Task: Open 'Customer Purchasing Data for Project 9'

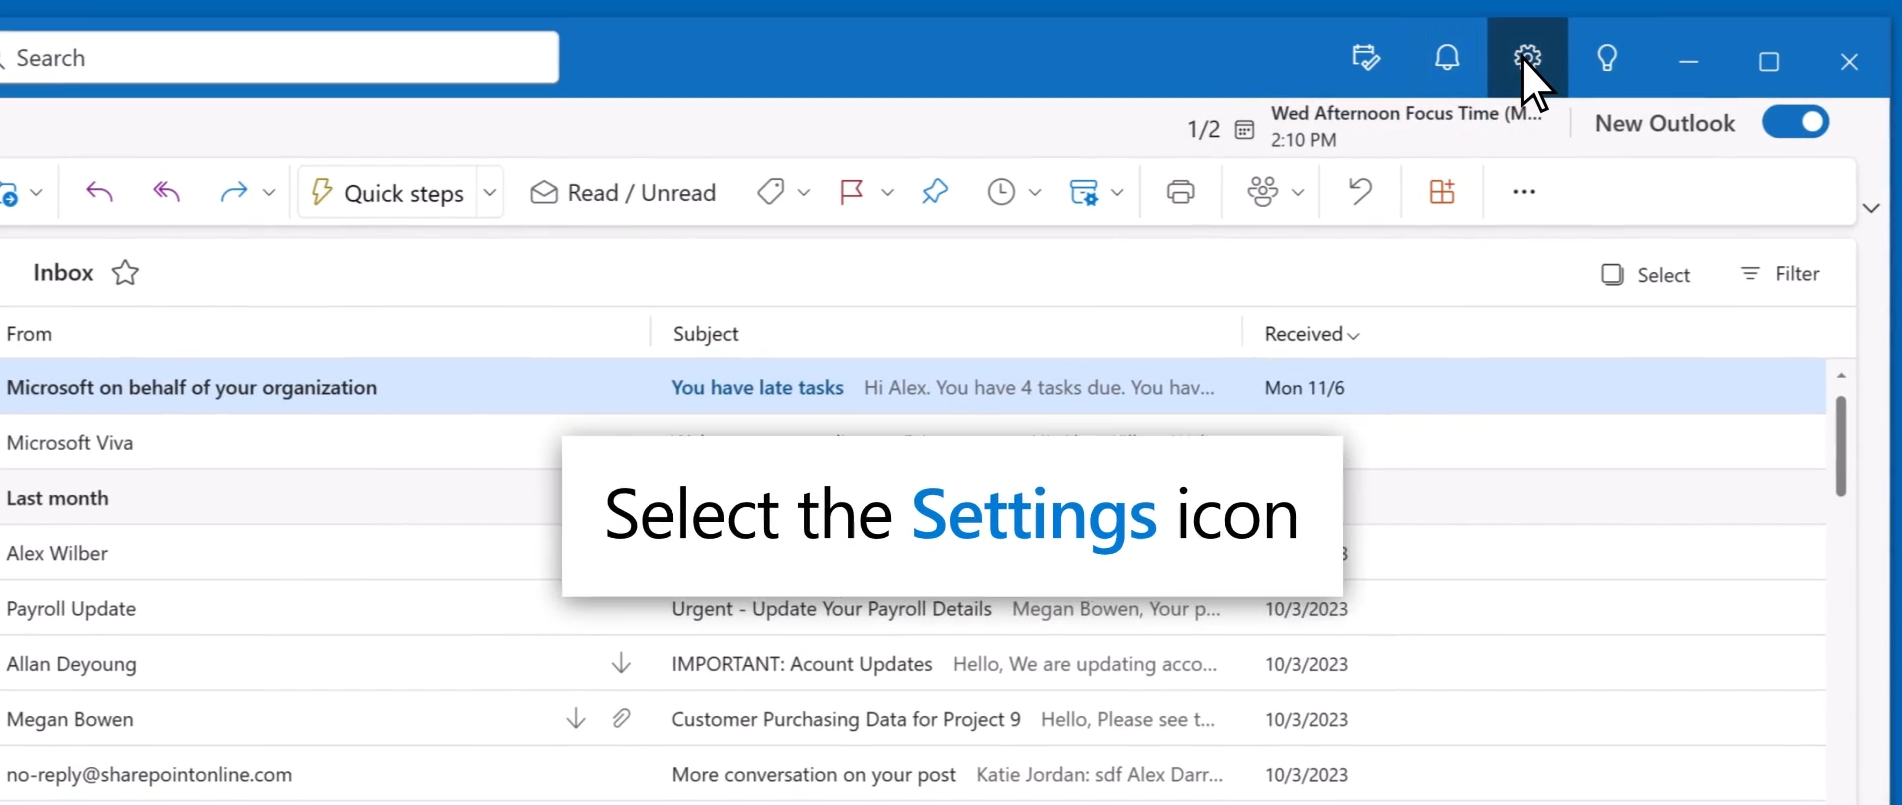Action: [912, 718]
